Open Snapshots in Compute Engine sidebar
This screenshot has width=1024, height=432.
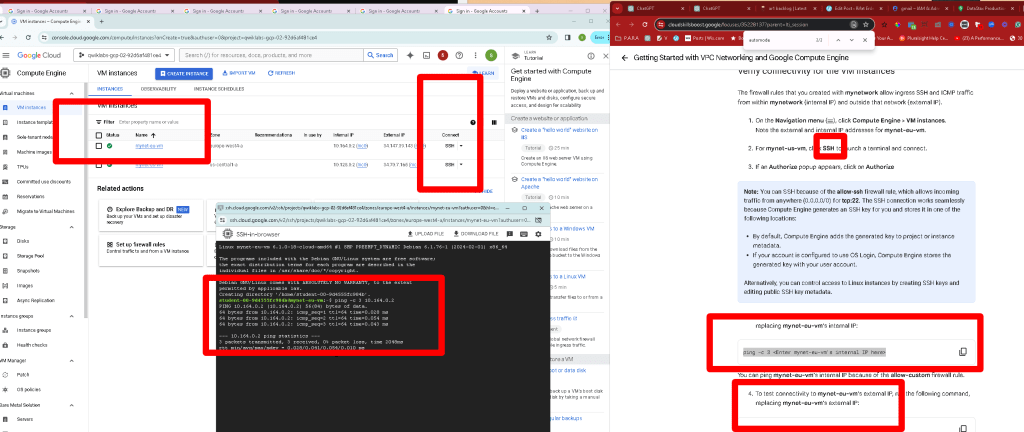[27, 271]
